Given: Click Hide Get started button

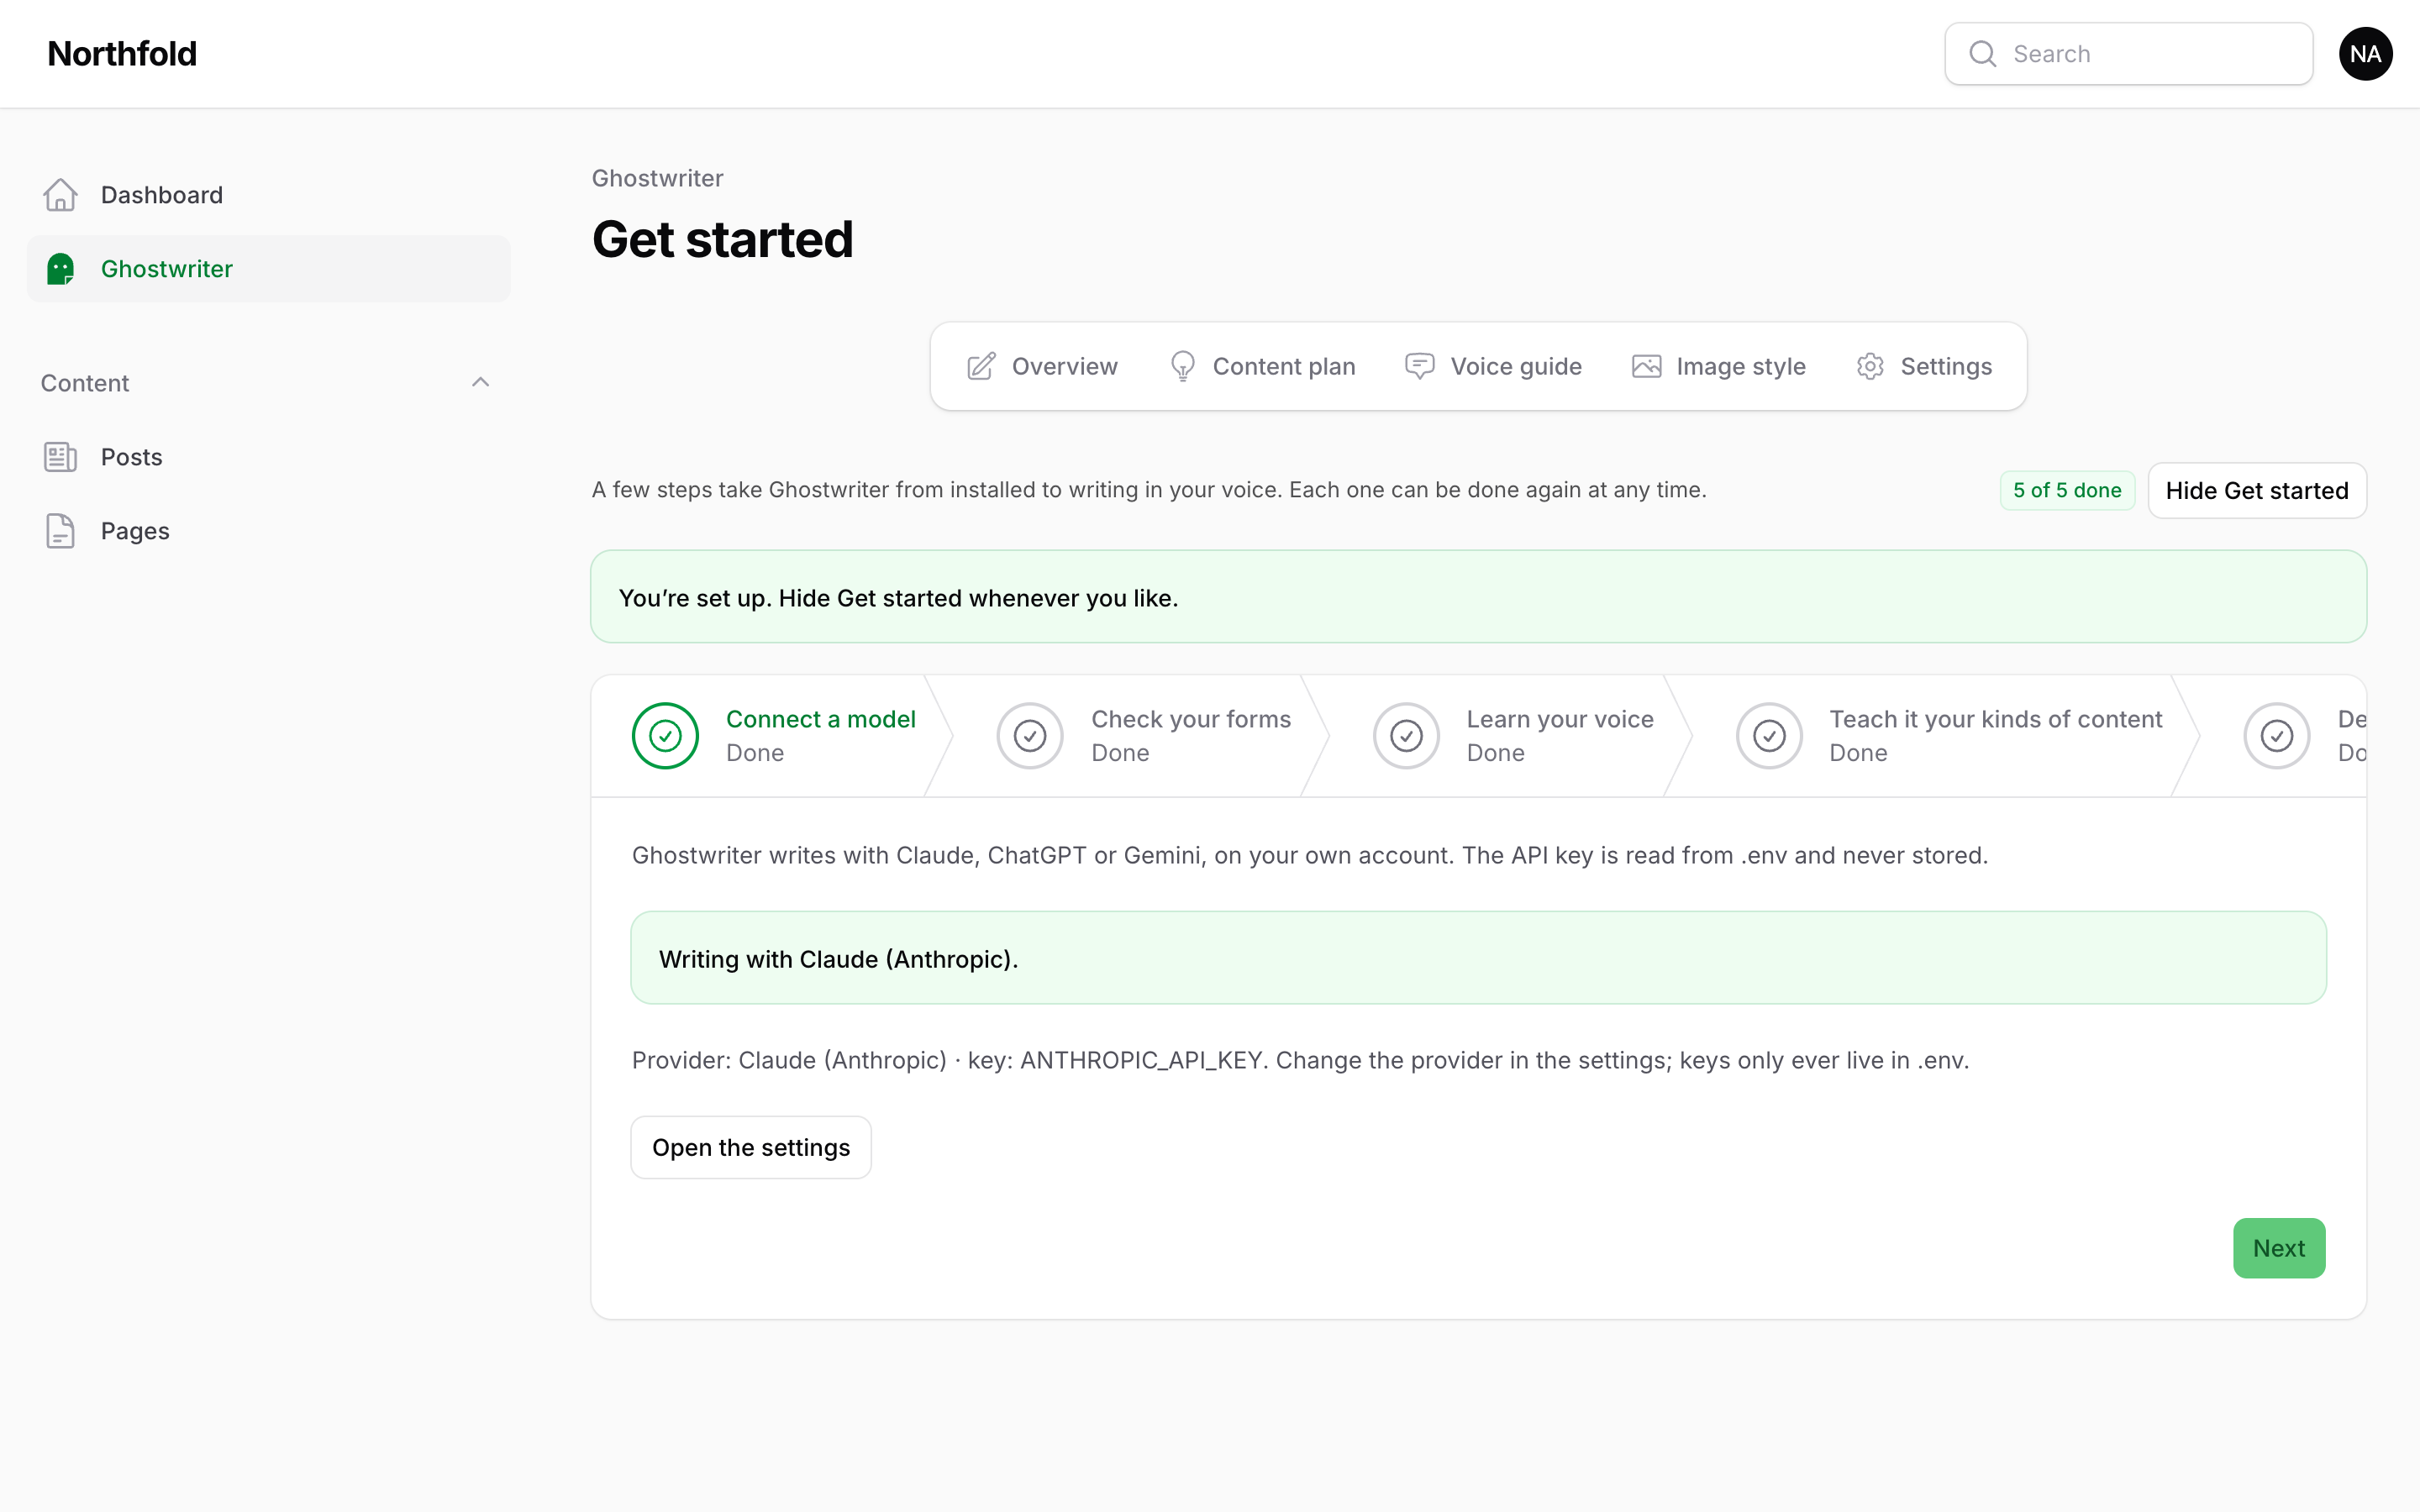Looking at the screenshot, I should pyautogui.click(x=2256, y=490).
